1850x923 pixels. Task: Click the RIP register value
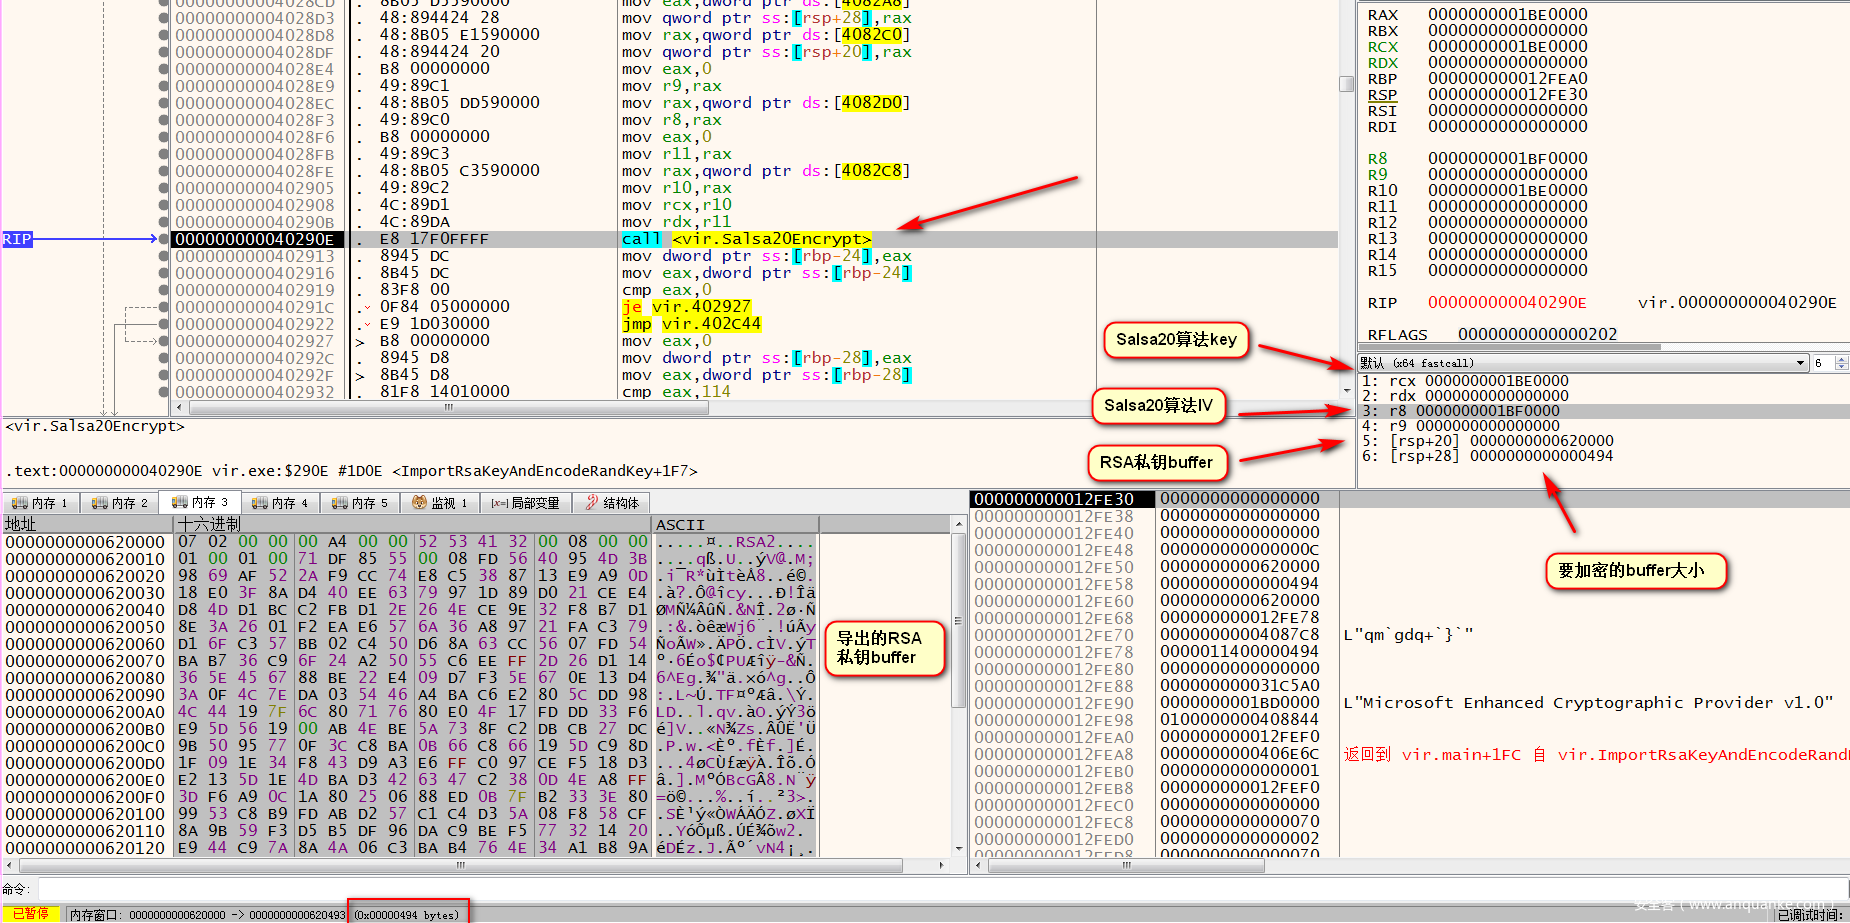1506,303
